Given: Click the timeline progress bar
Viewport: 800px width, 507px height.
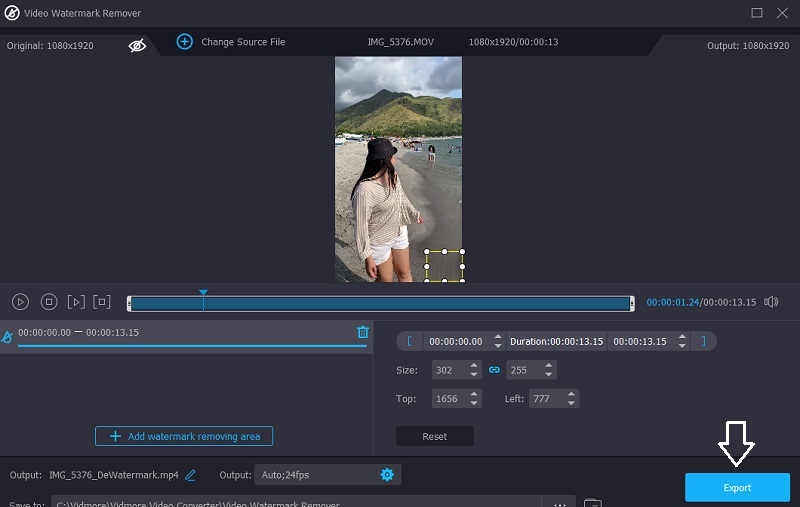Looking at the screenshot, I should (x=380, y=303).
